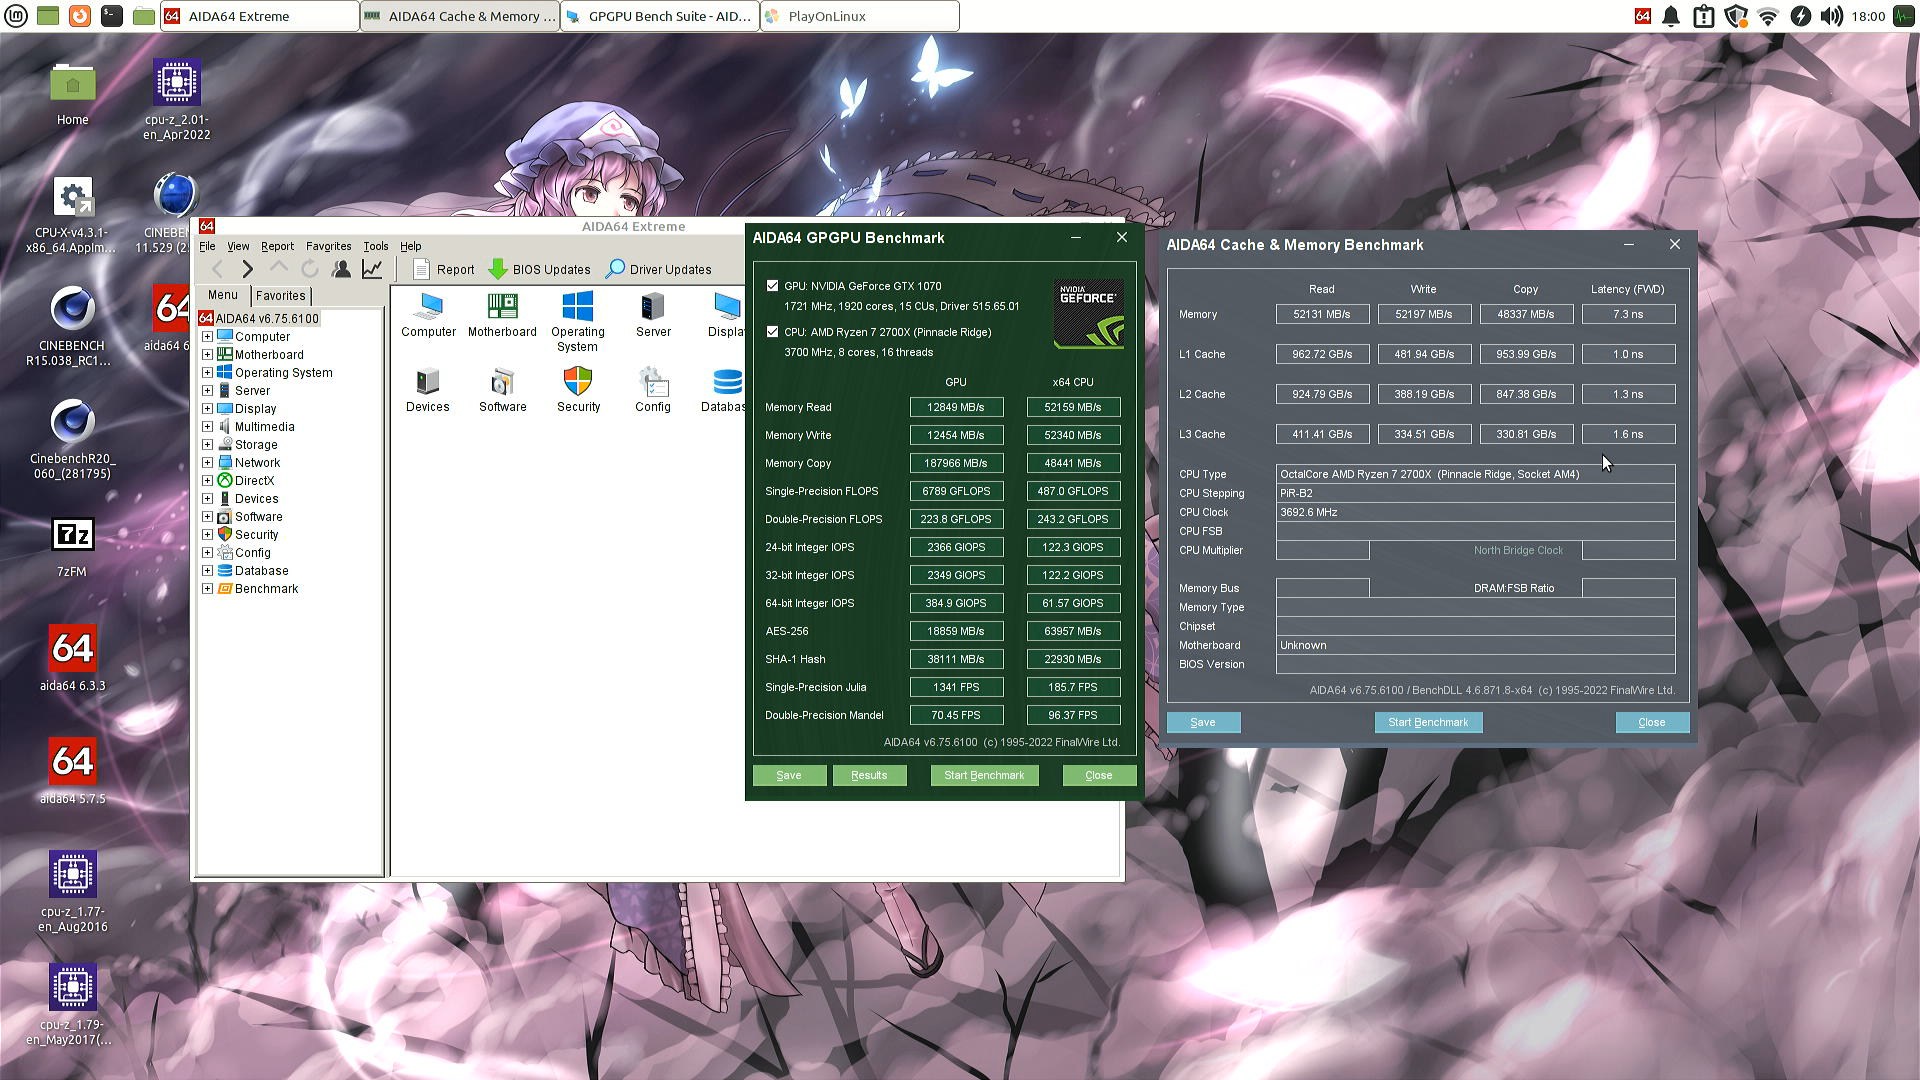Expand the Motherboard tree node
Screen dimensions: 1920x1080
tap(207, 355)
